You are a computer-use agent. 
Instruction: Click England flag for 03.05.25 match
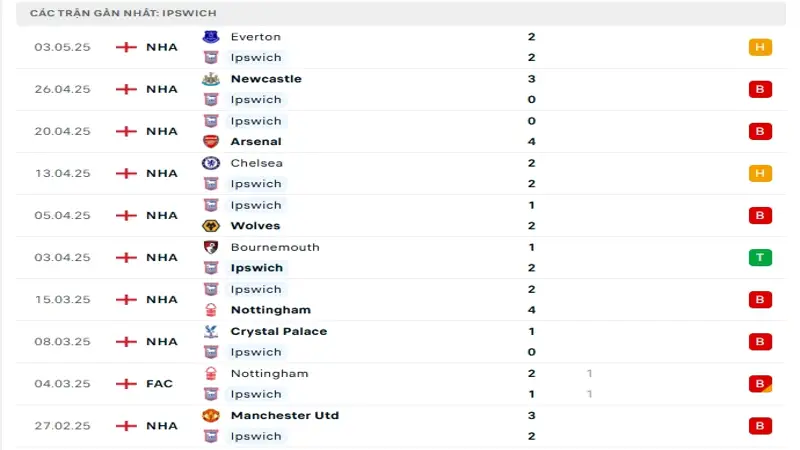126,47
